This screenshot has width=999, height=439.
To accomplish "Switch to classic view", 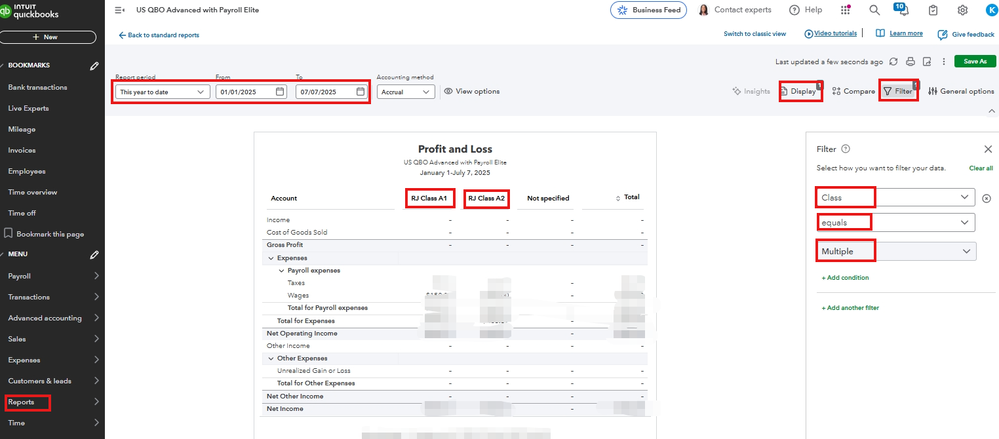I will [x=755, y=34].
